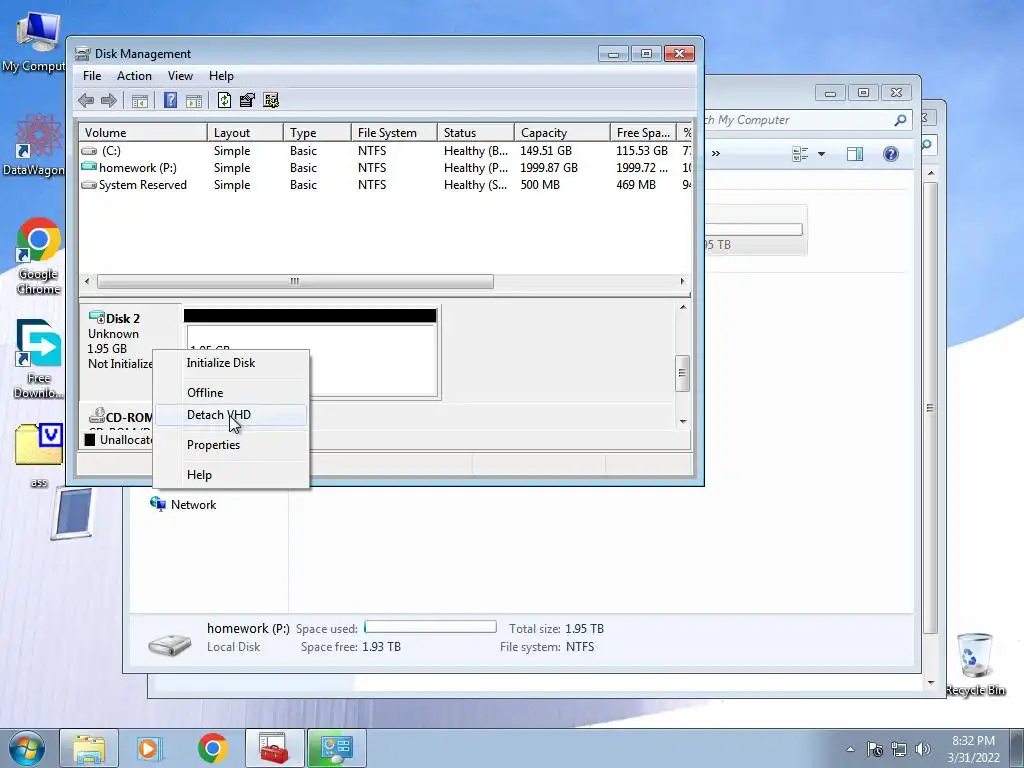Select the System Reserved volume row
This screenshot has height=768, width=1024.
coord(385,185)
